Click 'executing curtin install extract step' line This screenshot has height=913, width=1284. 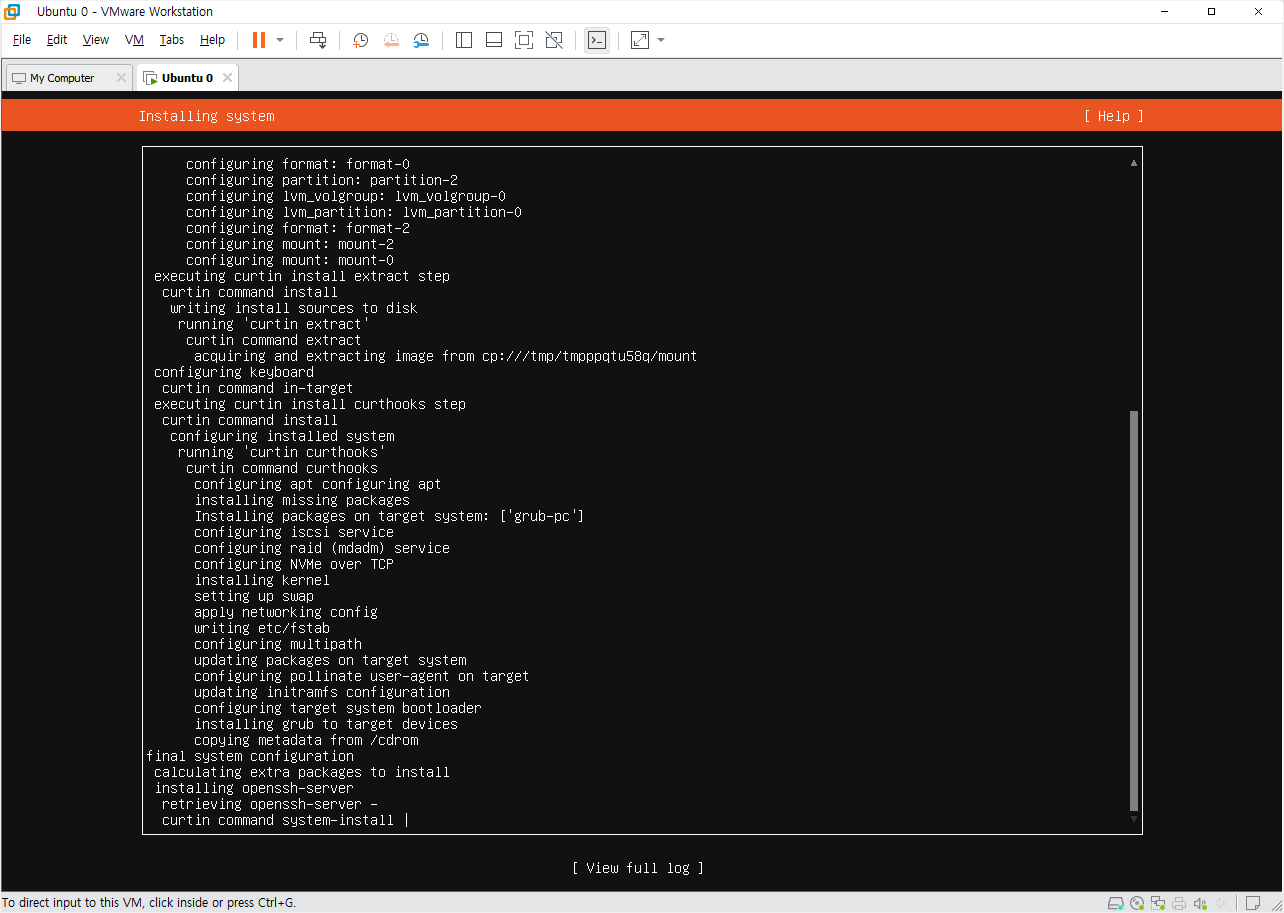point(302,276)
